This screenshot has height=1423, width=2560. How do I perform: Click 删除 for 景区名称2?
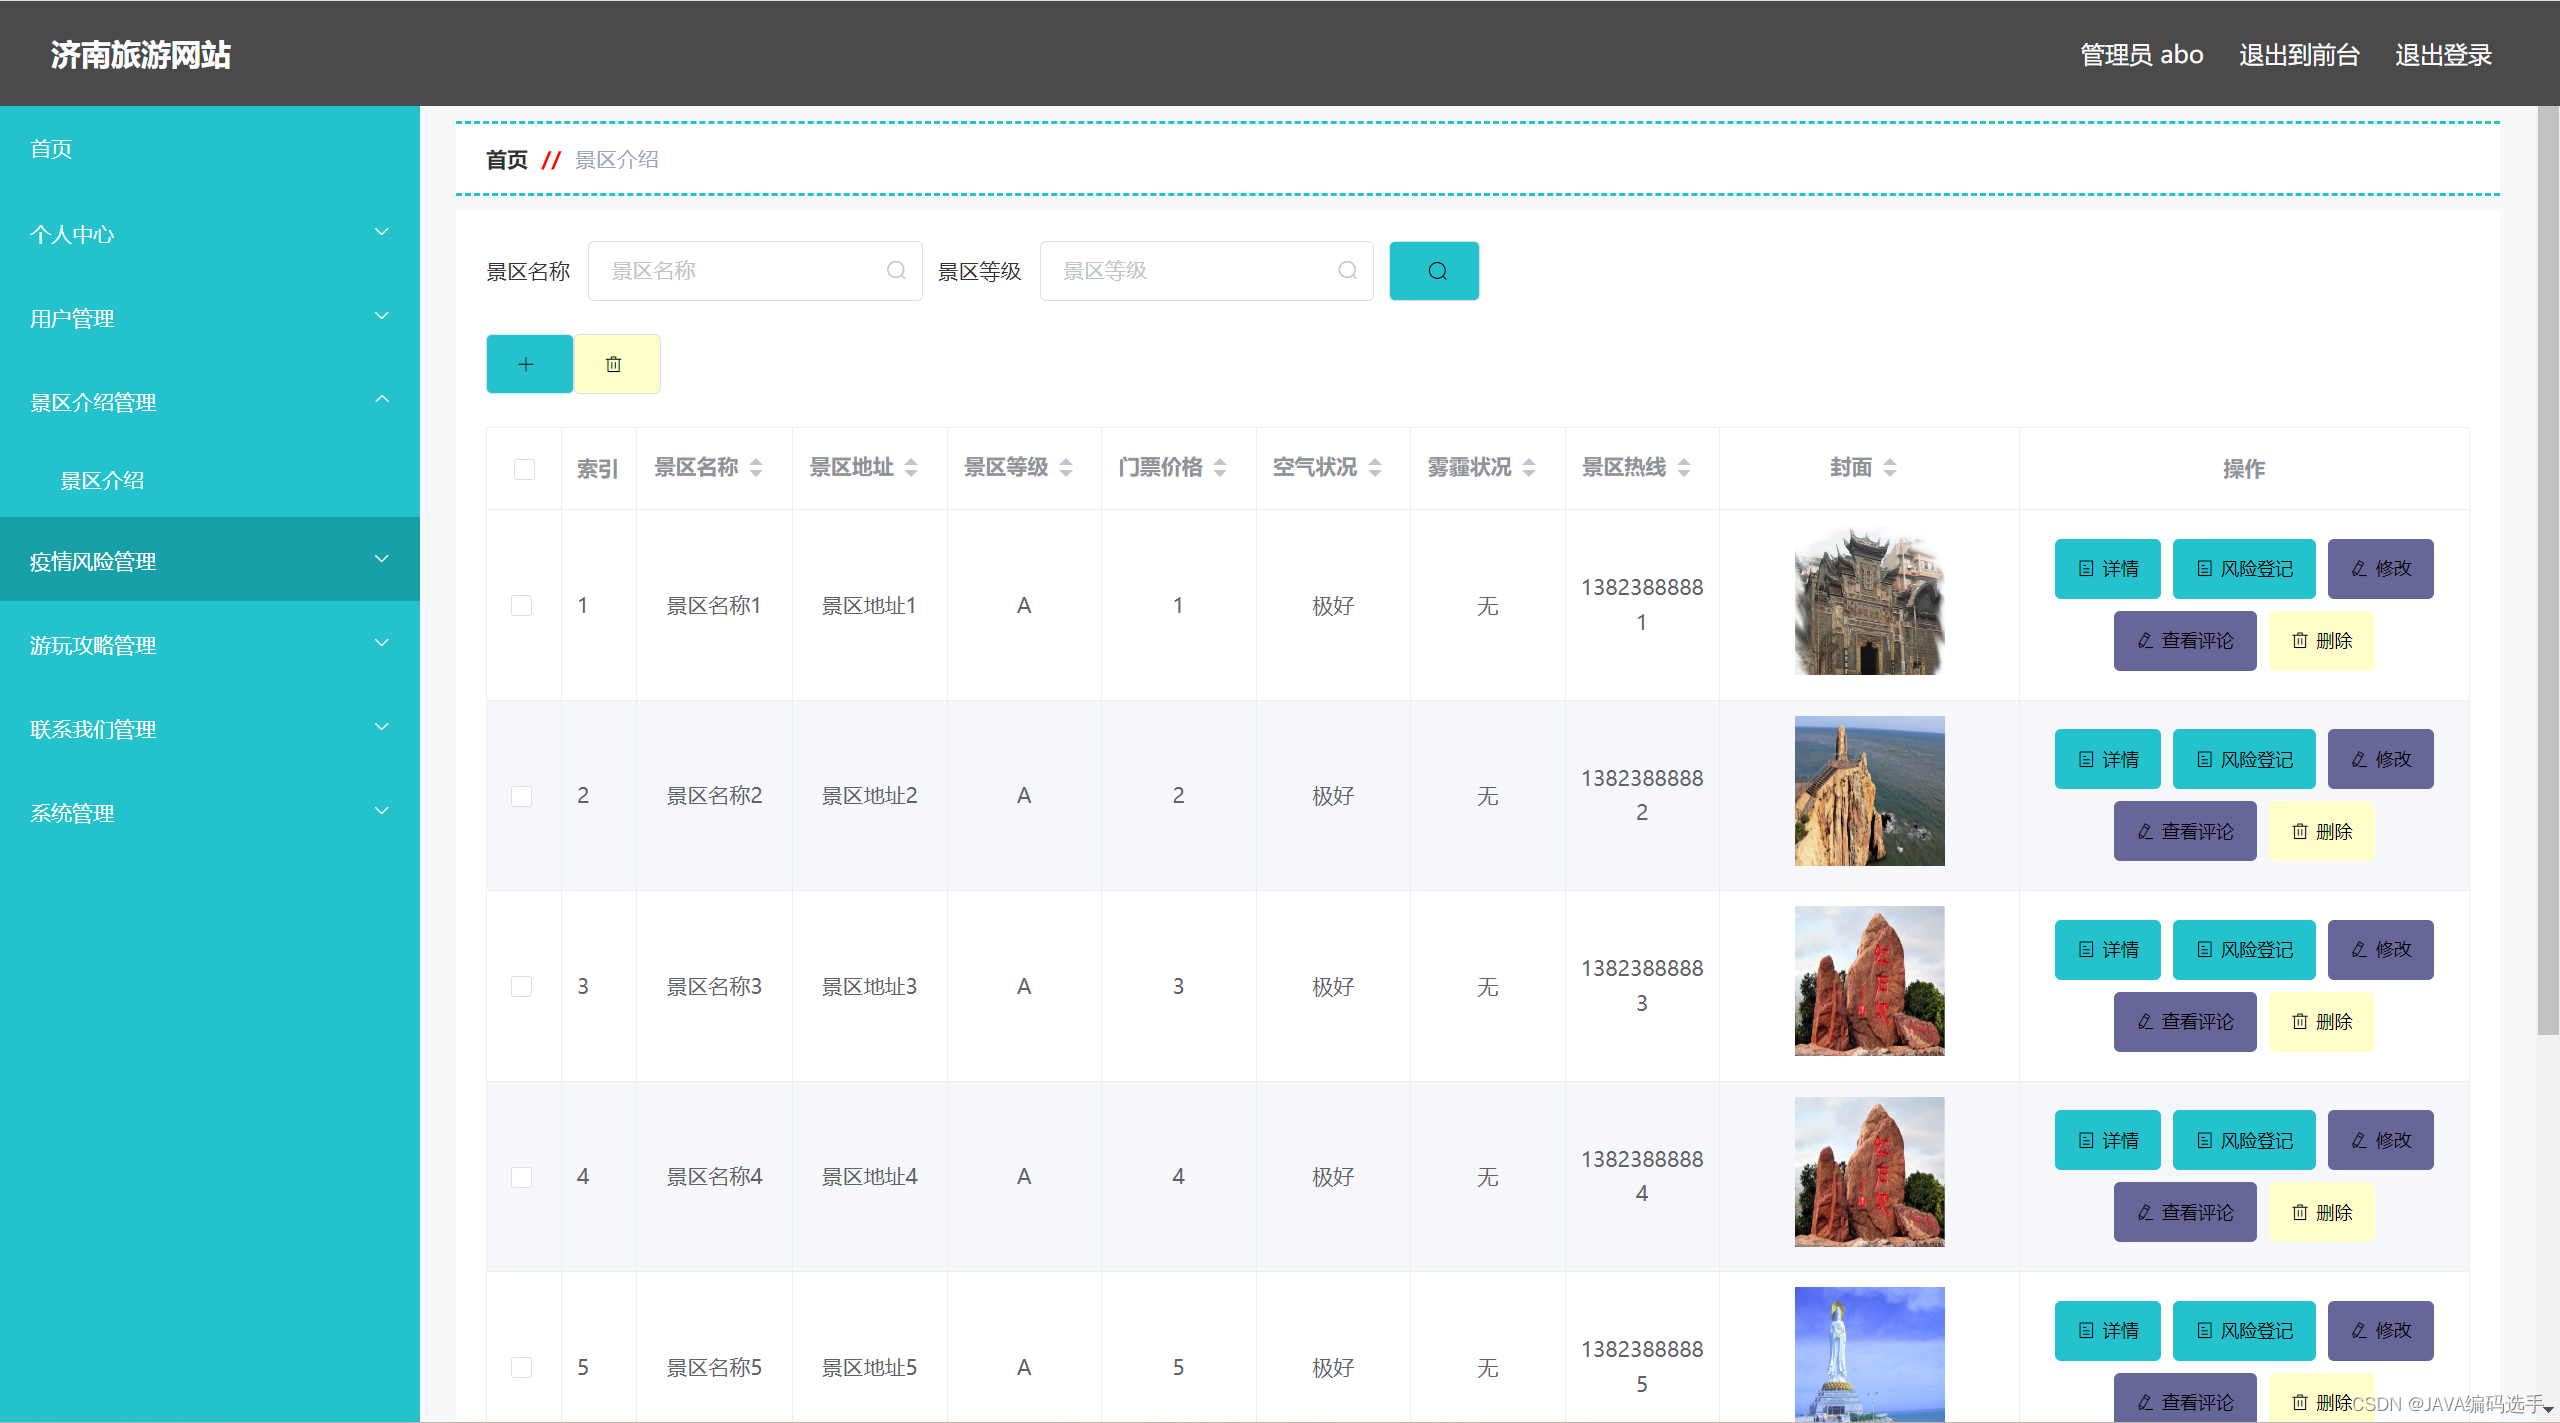(2321, 831)
